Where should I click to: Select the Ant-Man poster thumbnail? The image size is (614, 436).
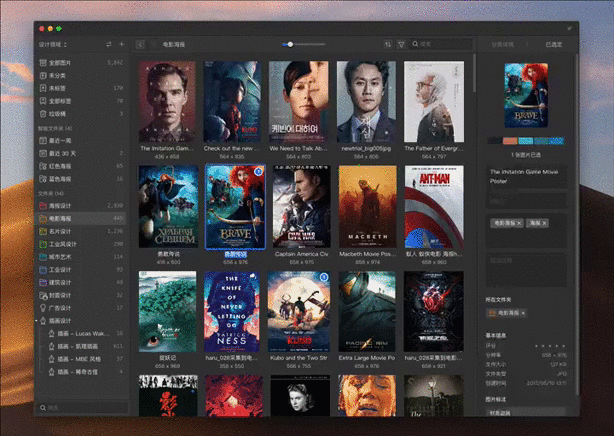[434, 207]
